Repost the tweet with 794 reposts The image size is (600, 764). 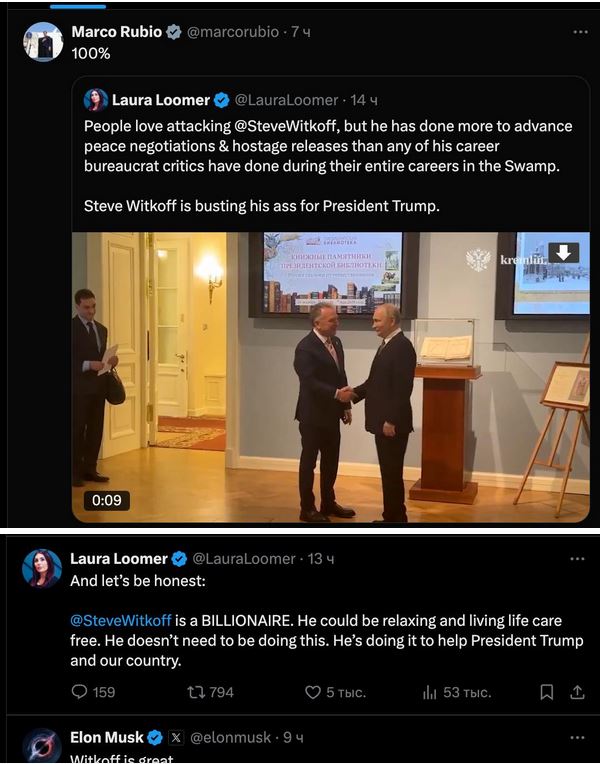(x=196, y=692)
